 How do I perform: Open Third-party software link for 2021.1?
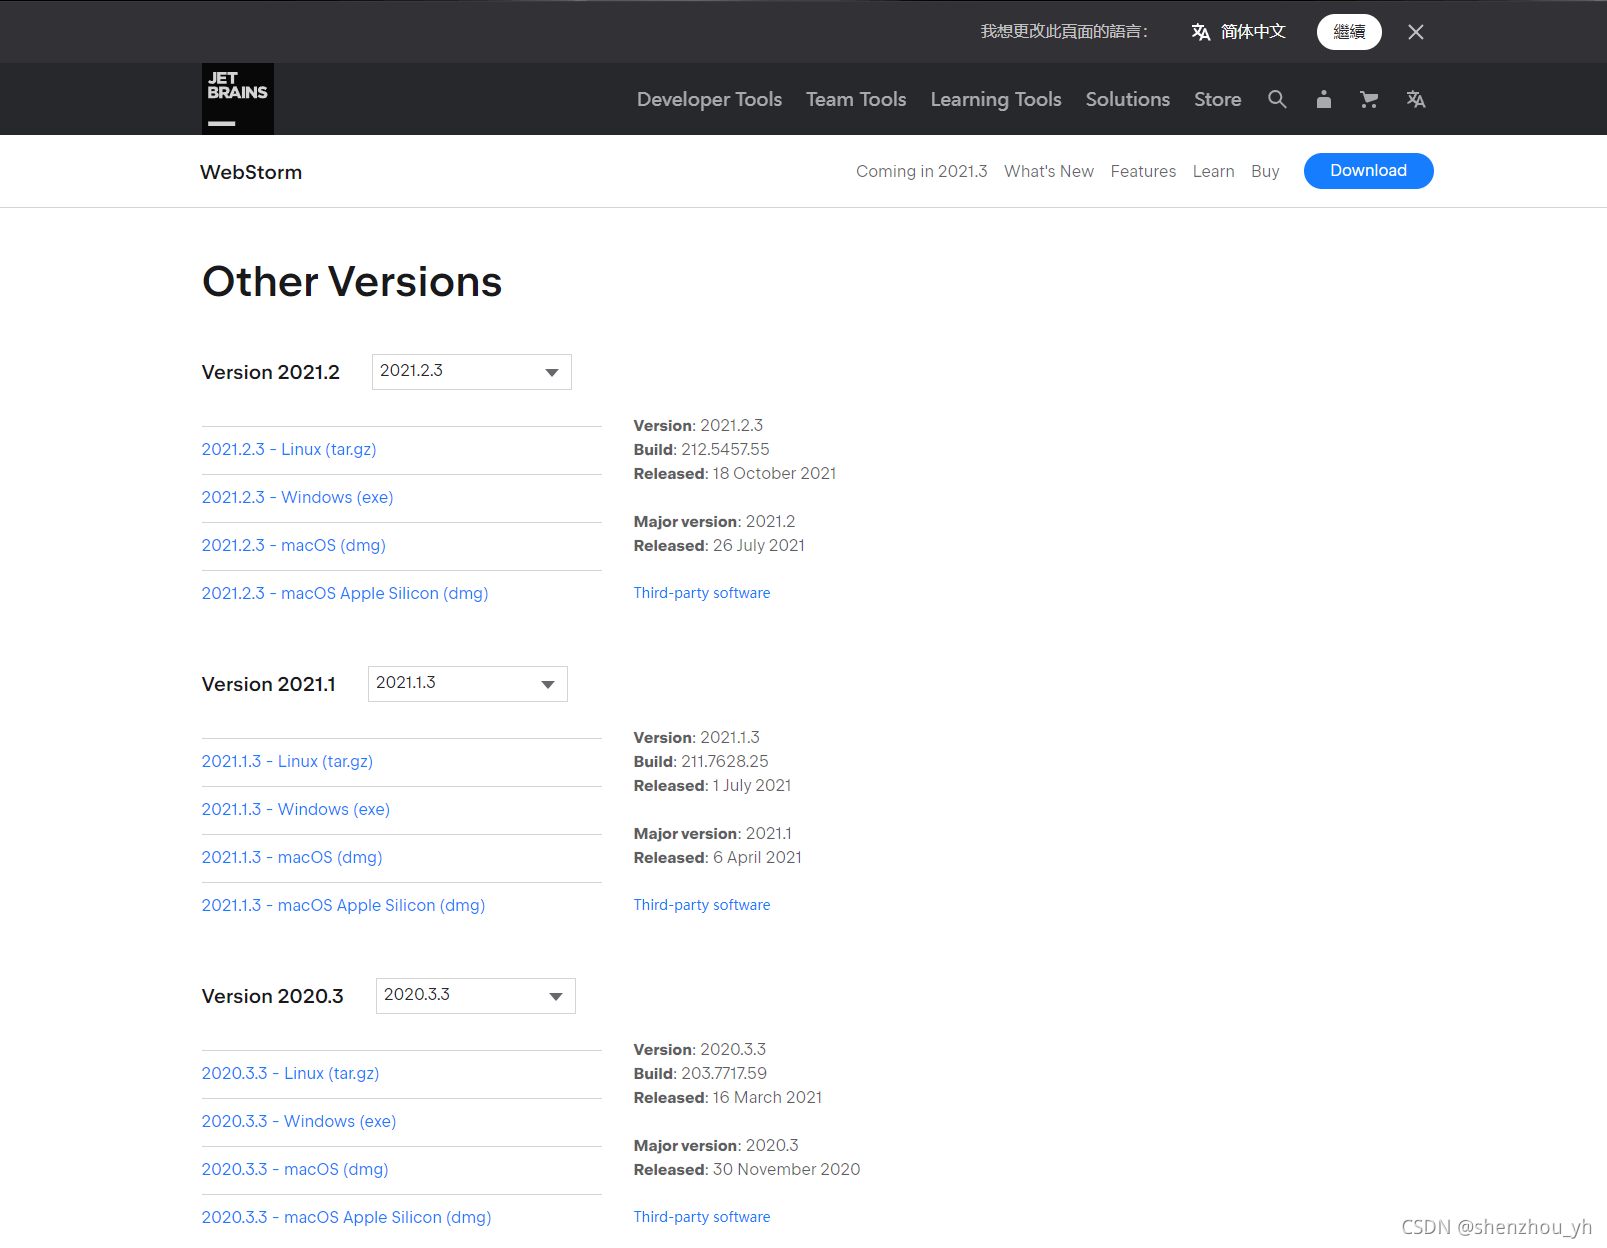[702, 905]
